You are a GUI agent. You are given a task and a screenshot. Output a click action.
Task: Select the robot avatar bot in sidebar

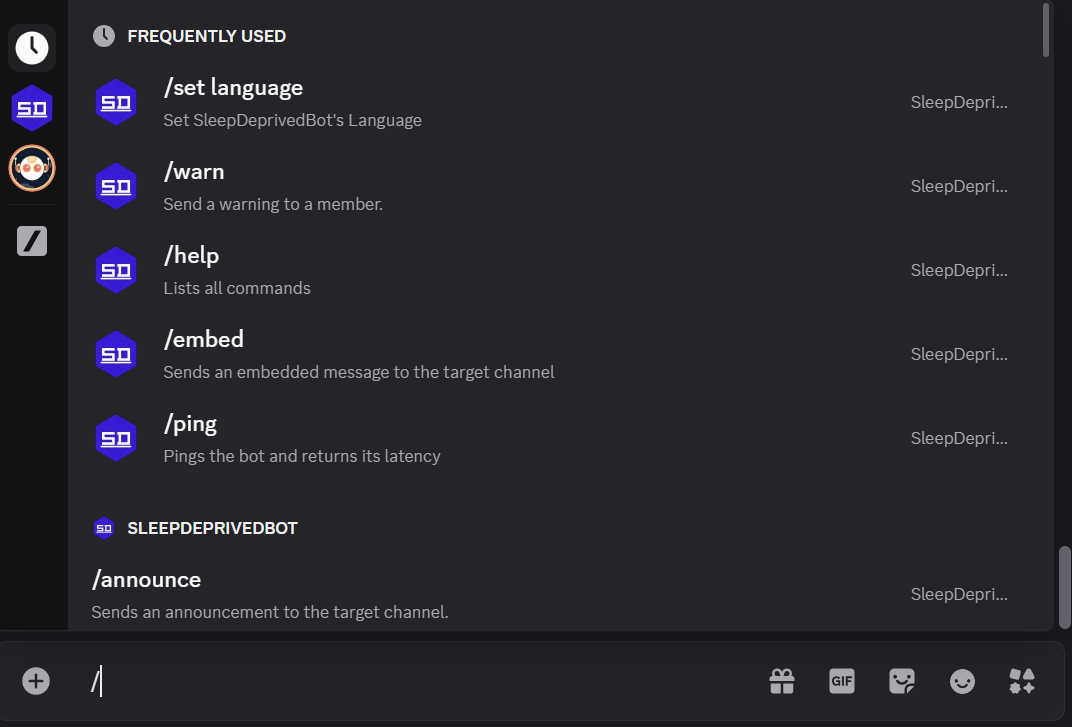coord(32,168)
